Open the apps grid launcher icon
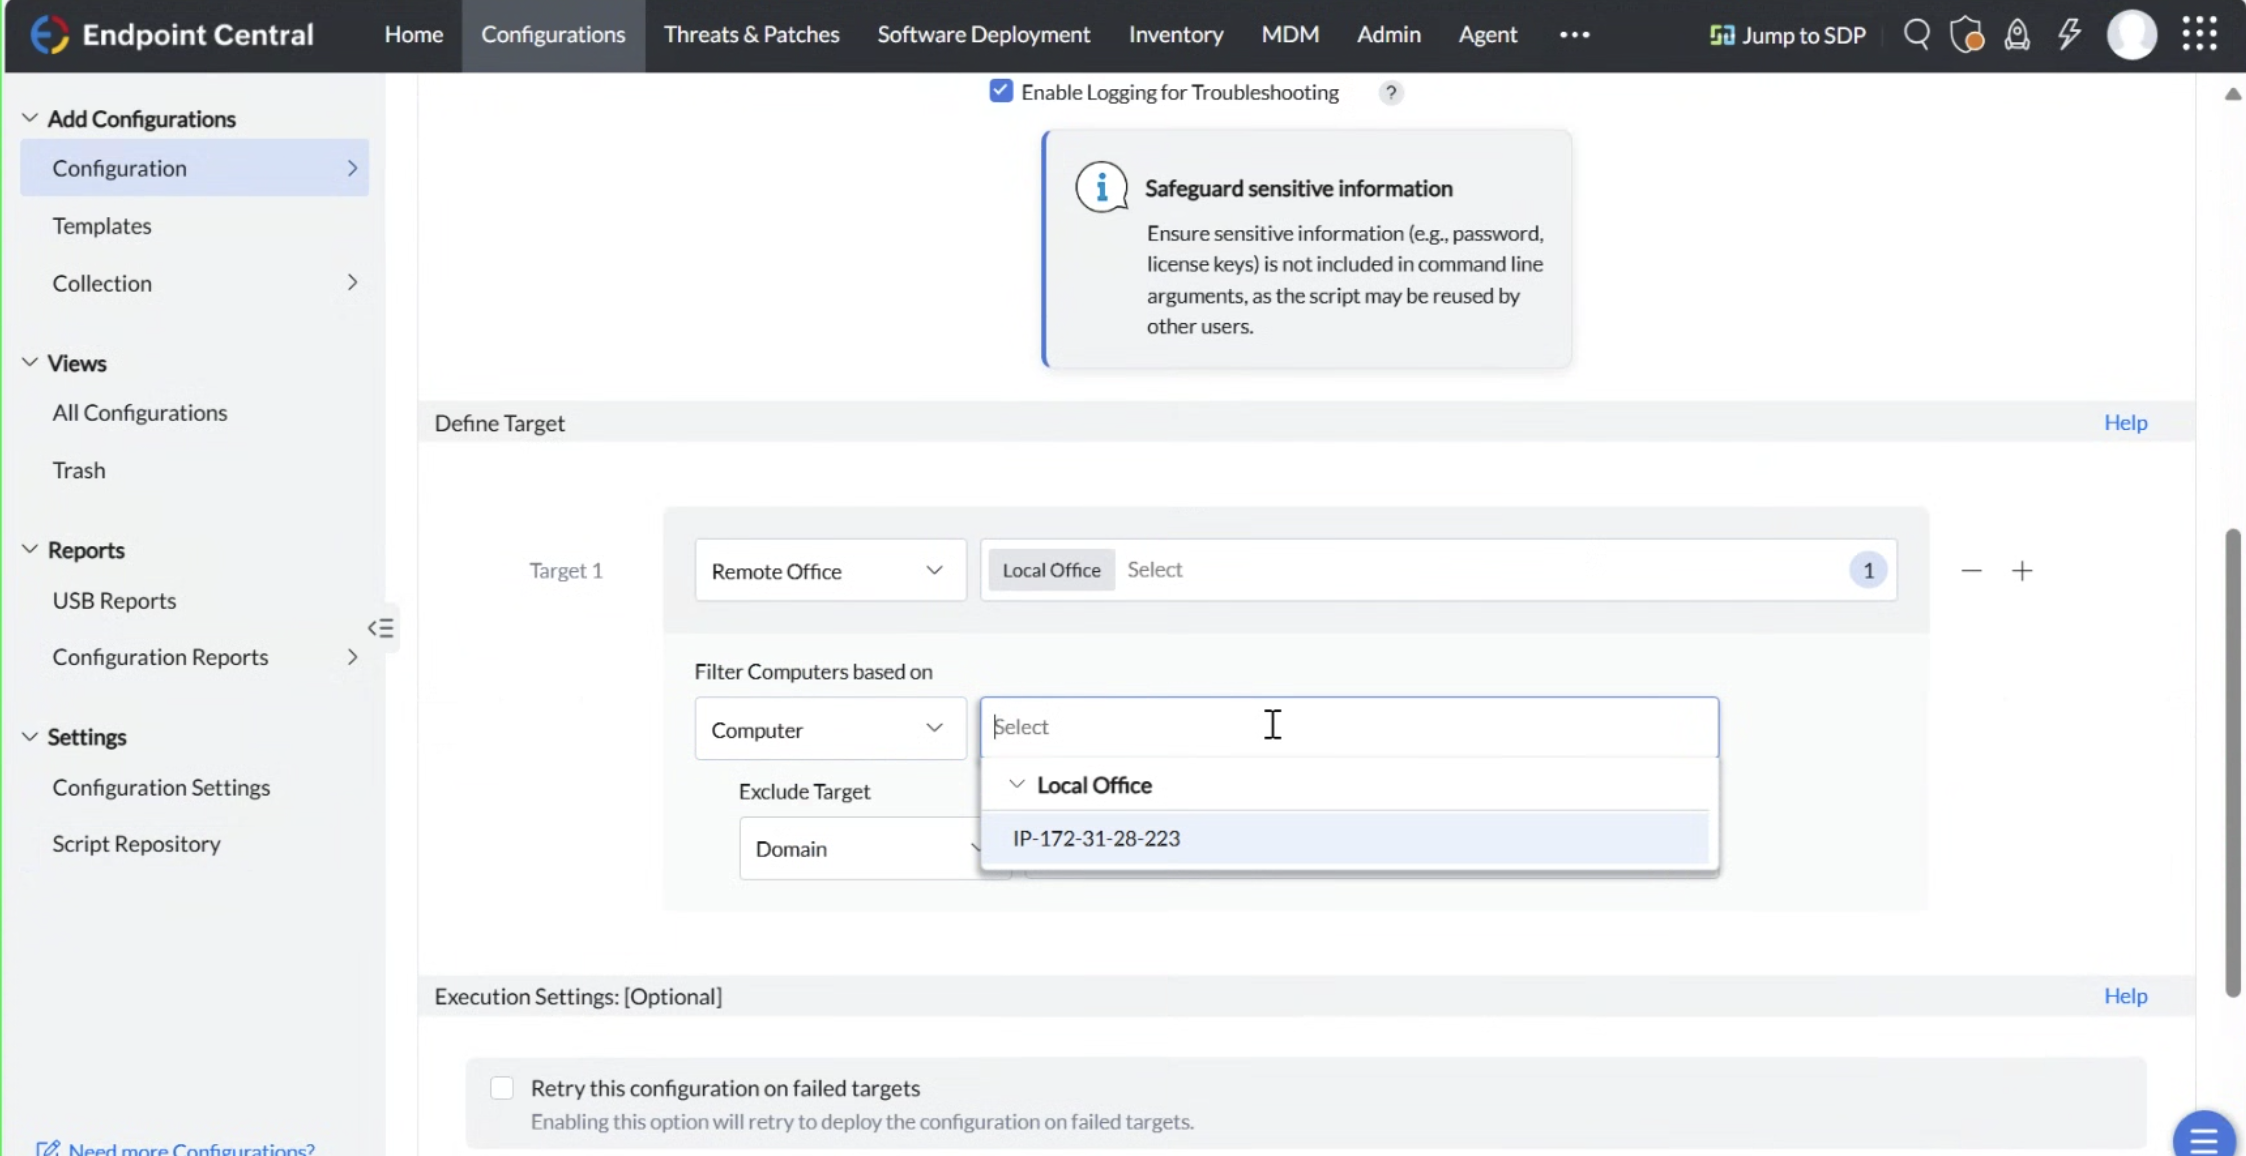This screenshot has width=2246, height=1156. [x=2199, y=34]
